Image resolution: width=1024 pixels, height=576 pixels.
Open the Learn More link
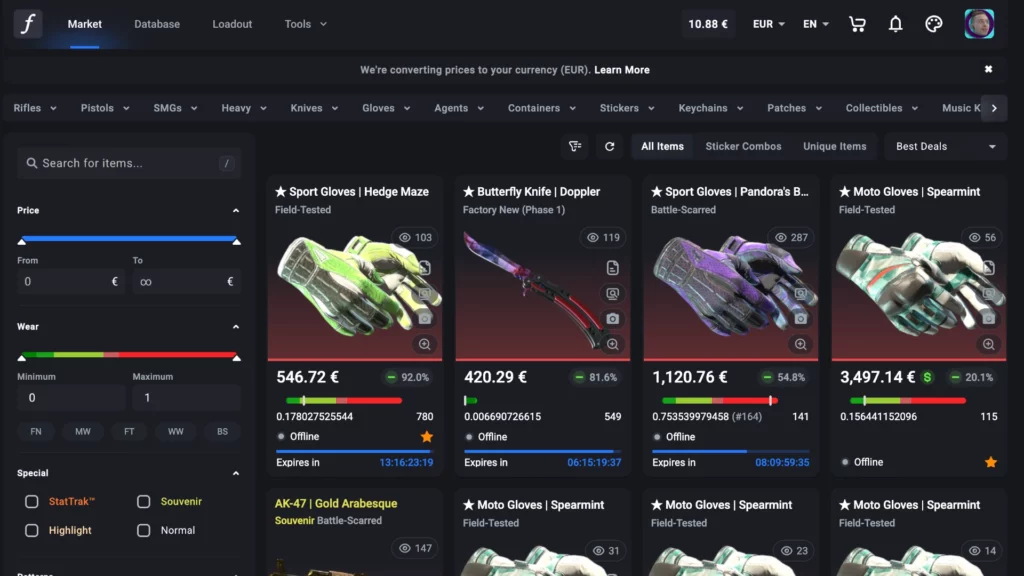(x=622, y=70)
